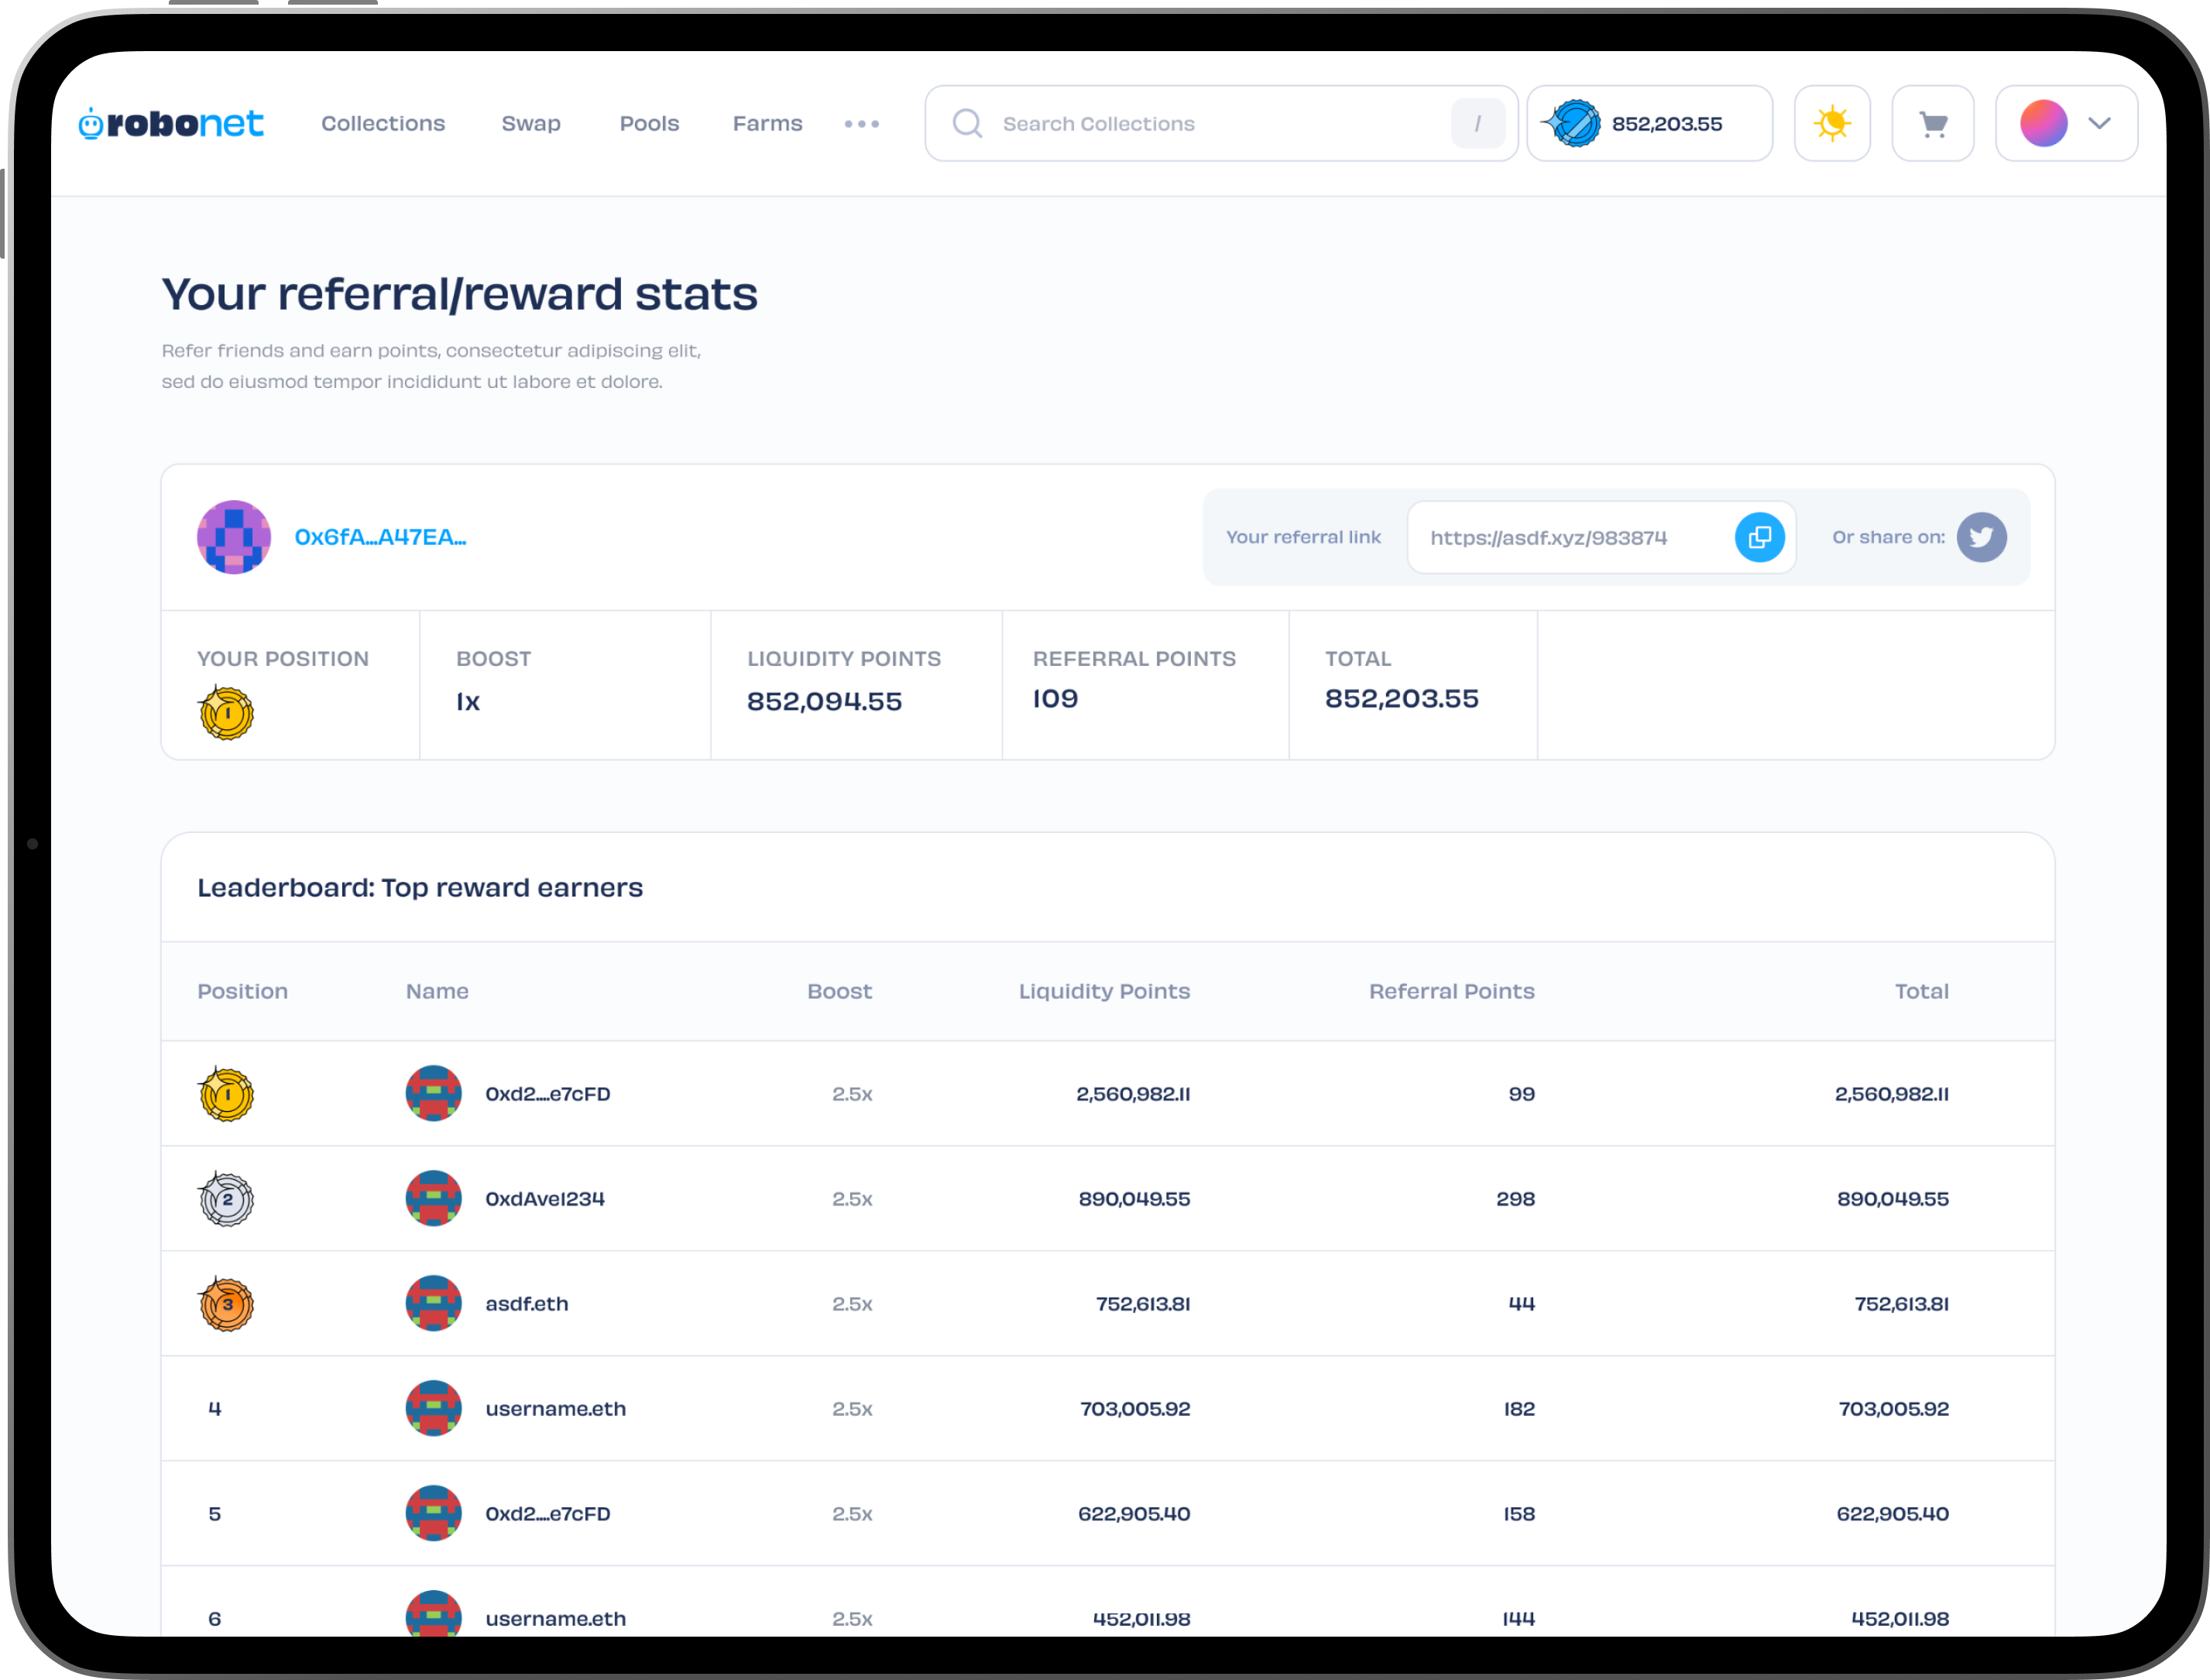The width and height of the screenshot is (2210, 1680).
Task: Click the robonet logo
Action: (171, 123)
